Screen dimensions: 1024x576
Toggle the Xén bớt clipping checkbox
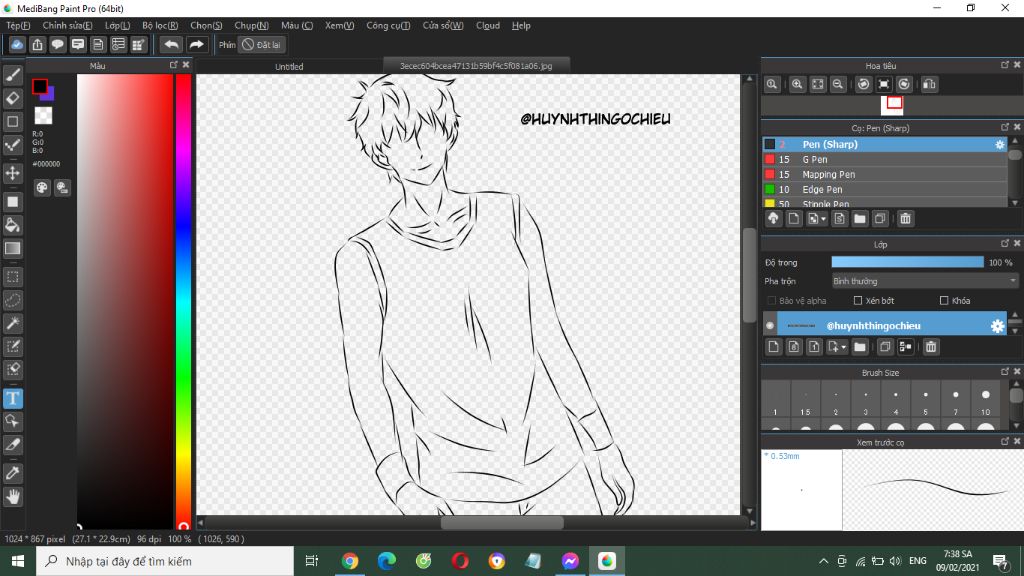pyautogui.click(x=858, y=300)
